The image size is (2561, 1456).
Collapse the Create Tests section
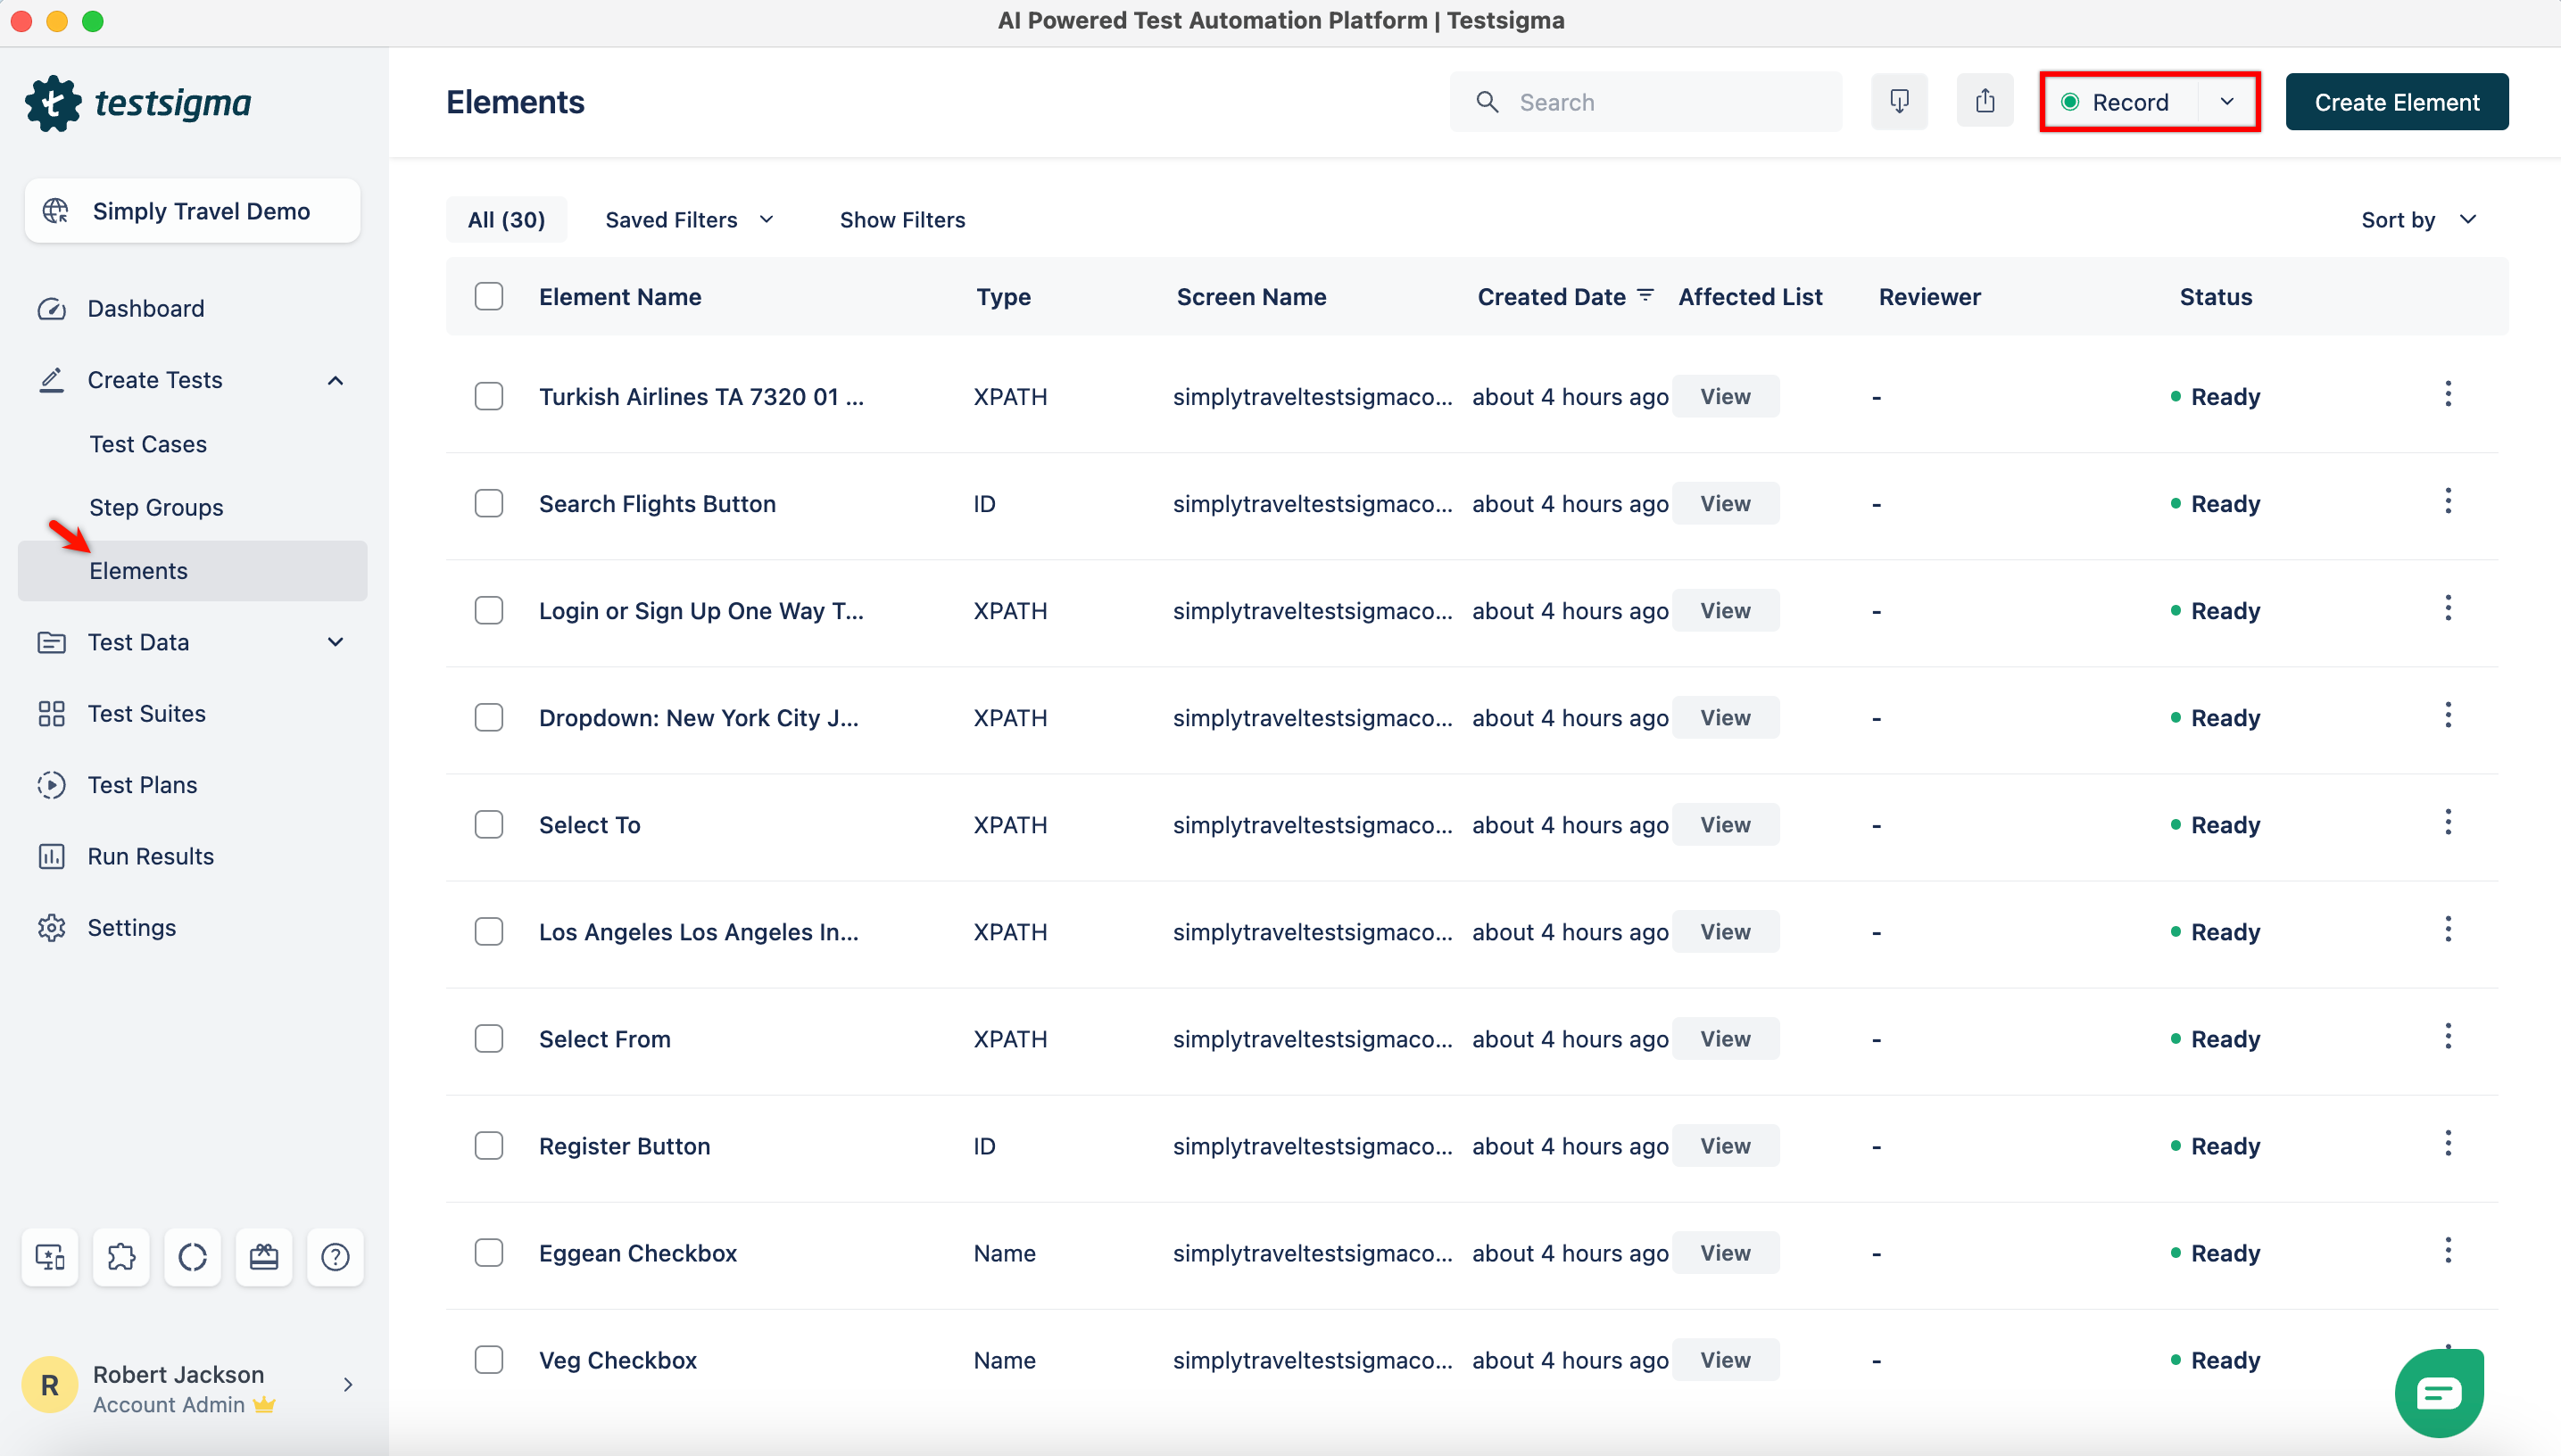click(x=335, y=381)
